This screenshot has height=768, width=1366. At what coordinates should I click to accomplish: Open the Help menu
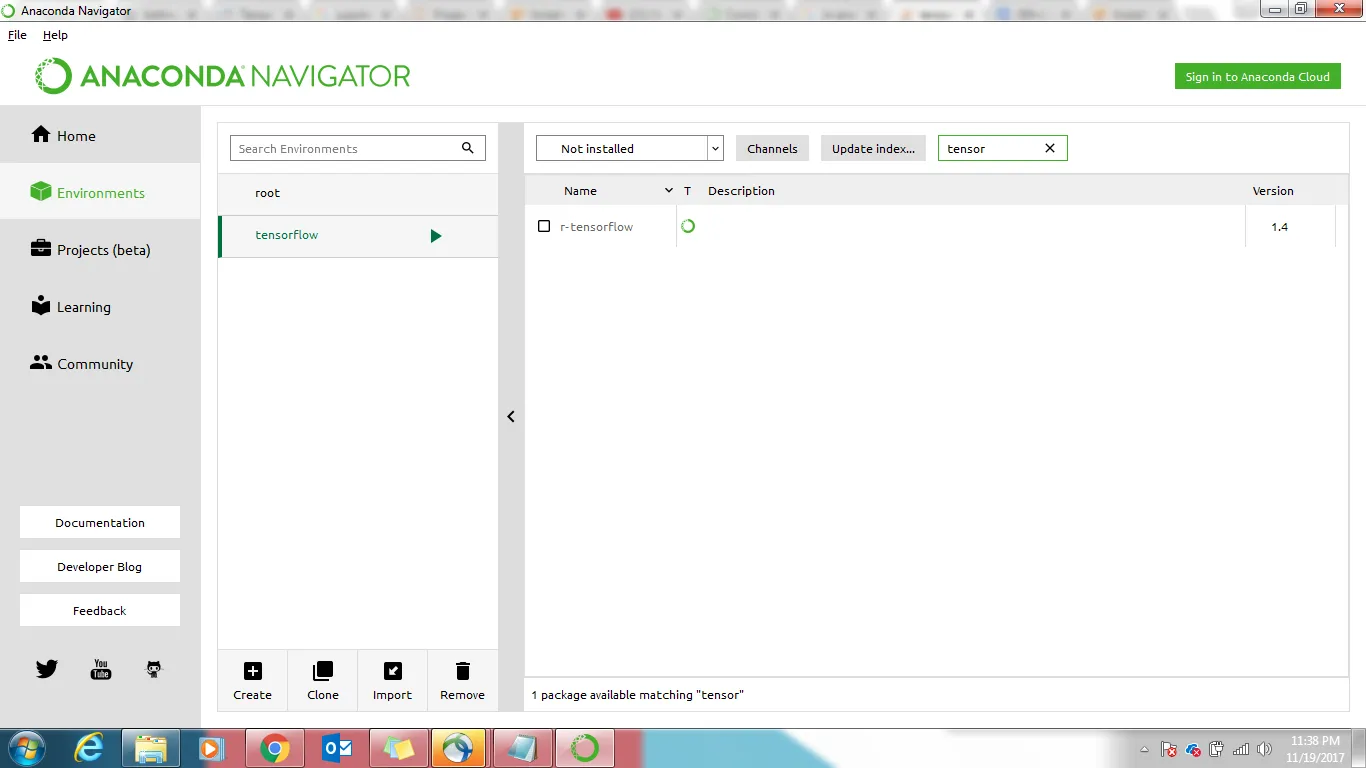tap(55, 35)
